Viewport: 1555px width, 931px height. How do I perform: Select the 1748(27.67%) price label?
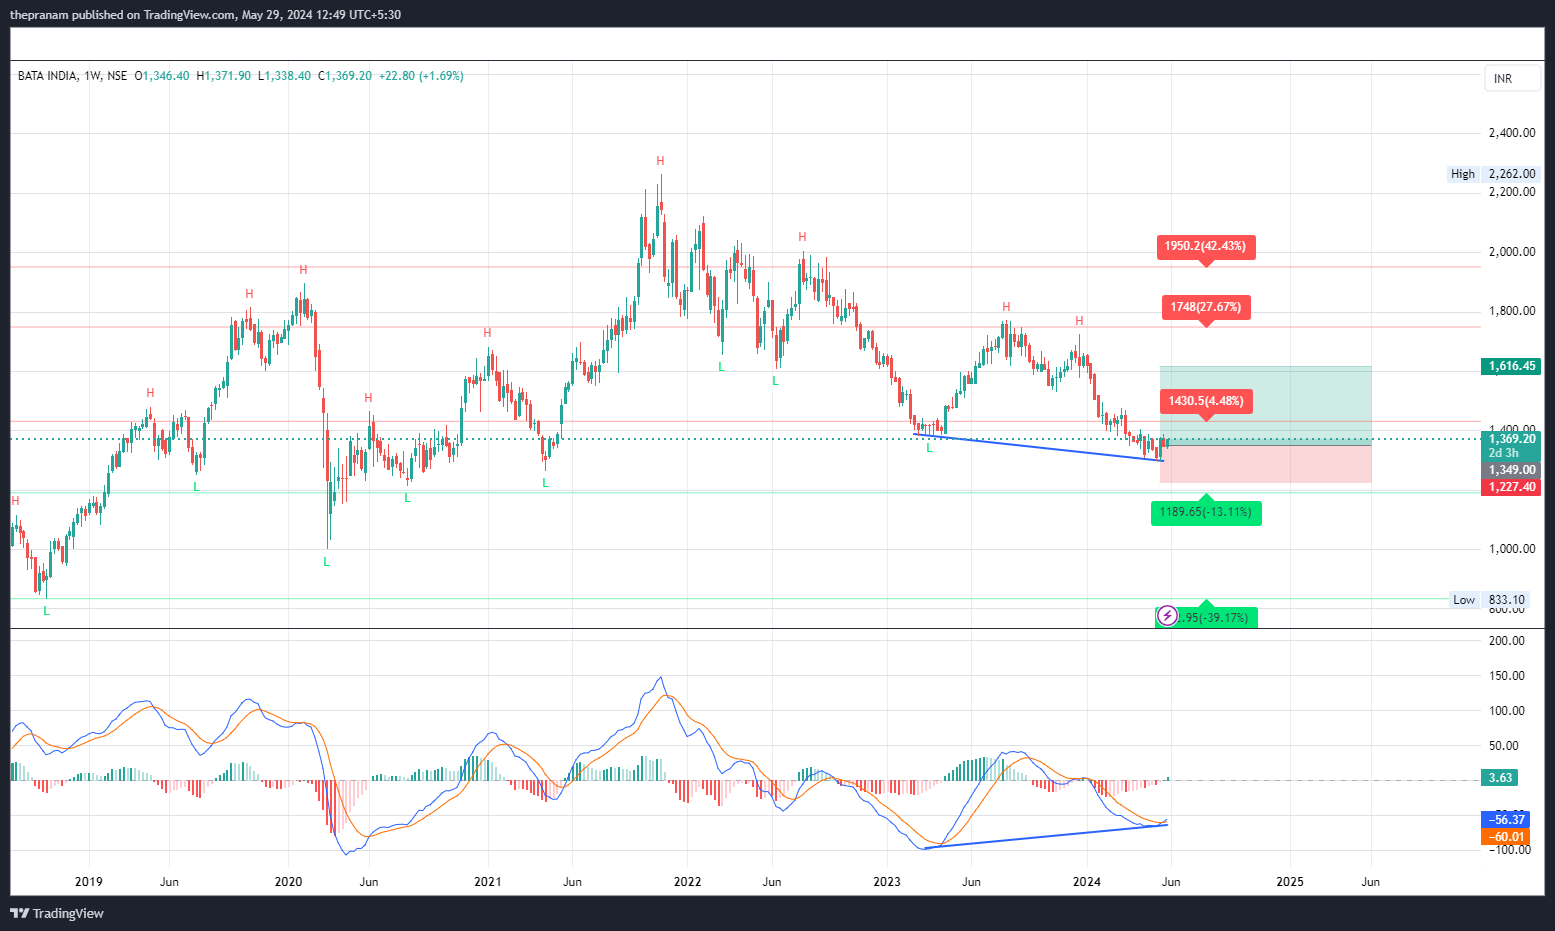(1206, 307)
